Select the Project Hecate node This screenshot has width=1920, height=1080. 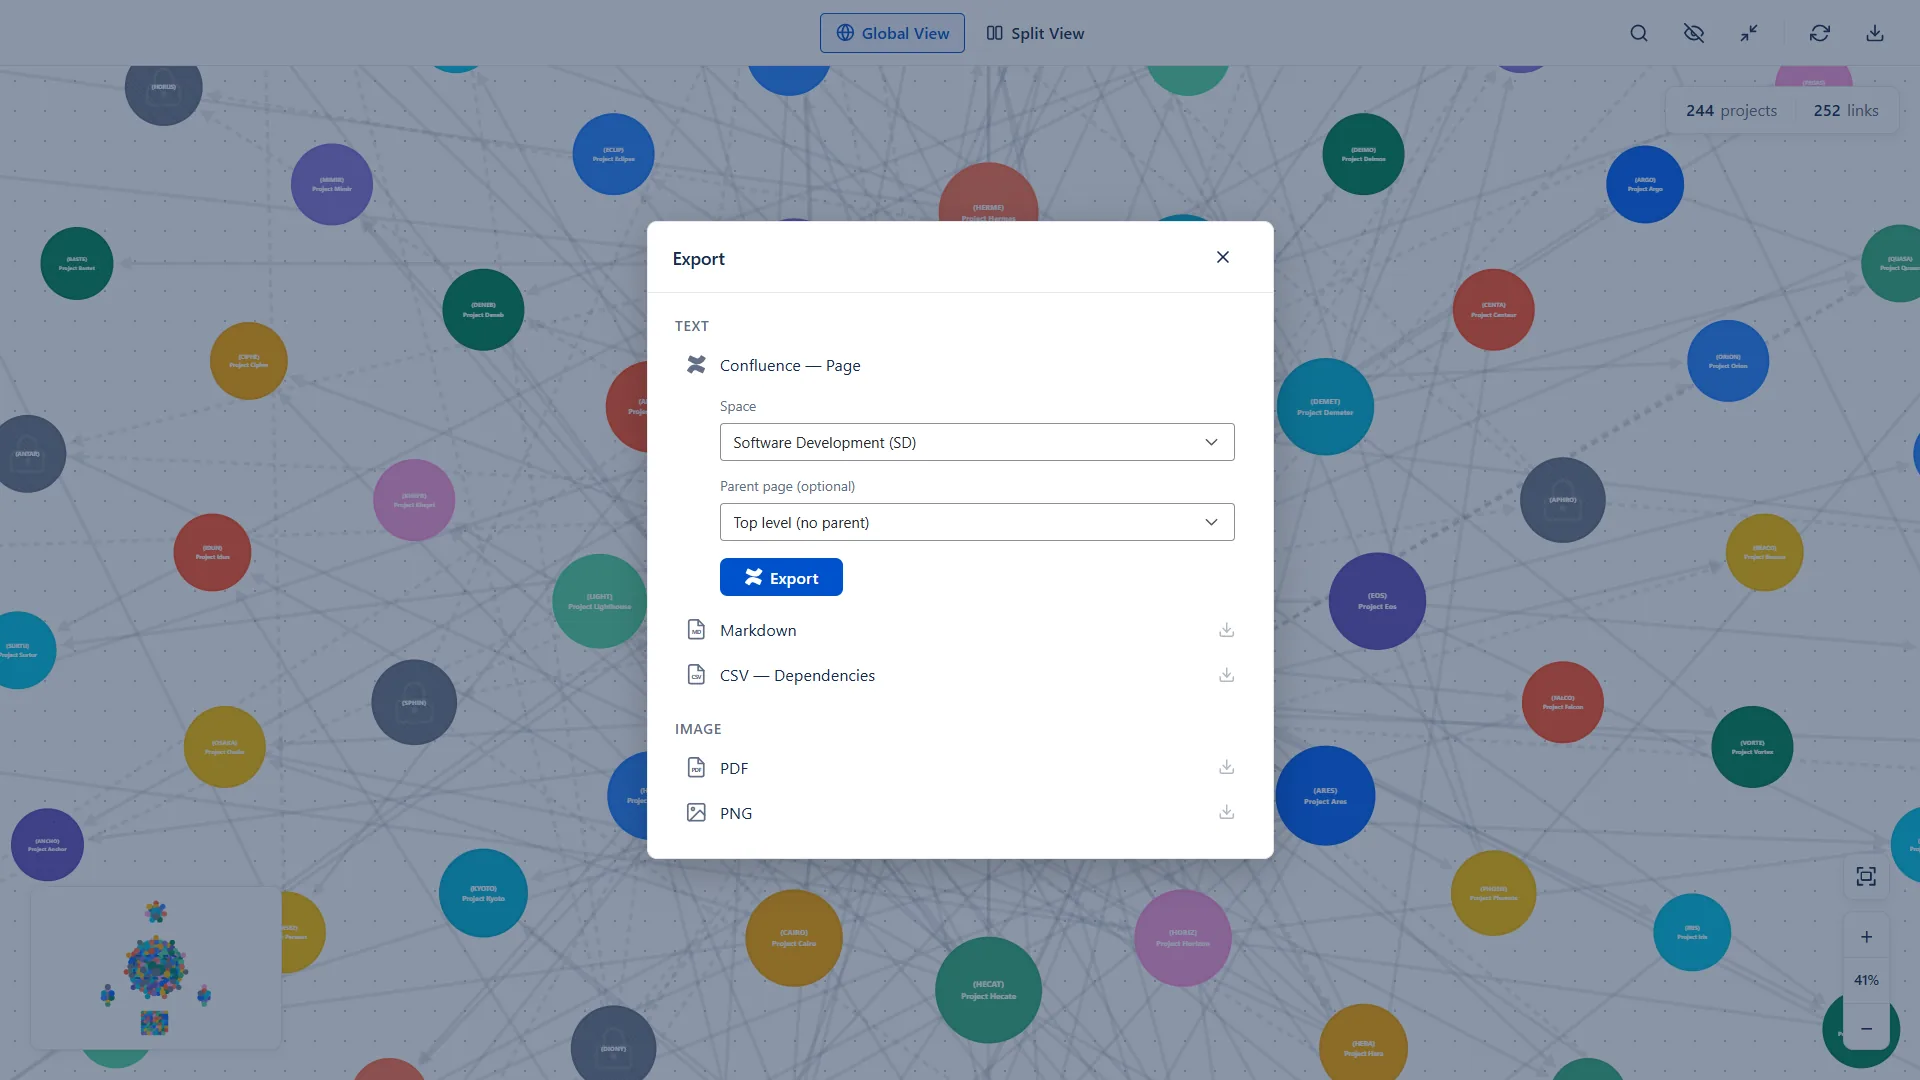[x=988, y=990]
